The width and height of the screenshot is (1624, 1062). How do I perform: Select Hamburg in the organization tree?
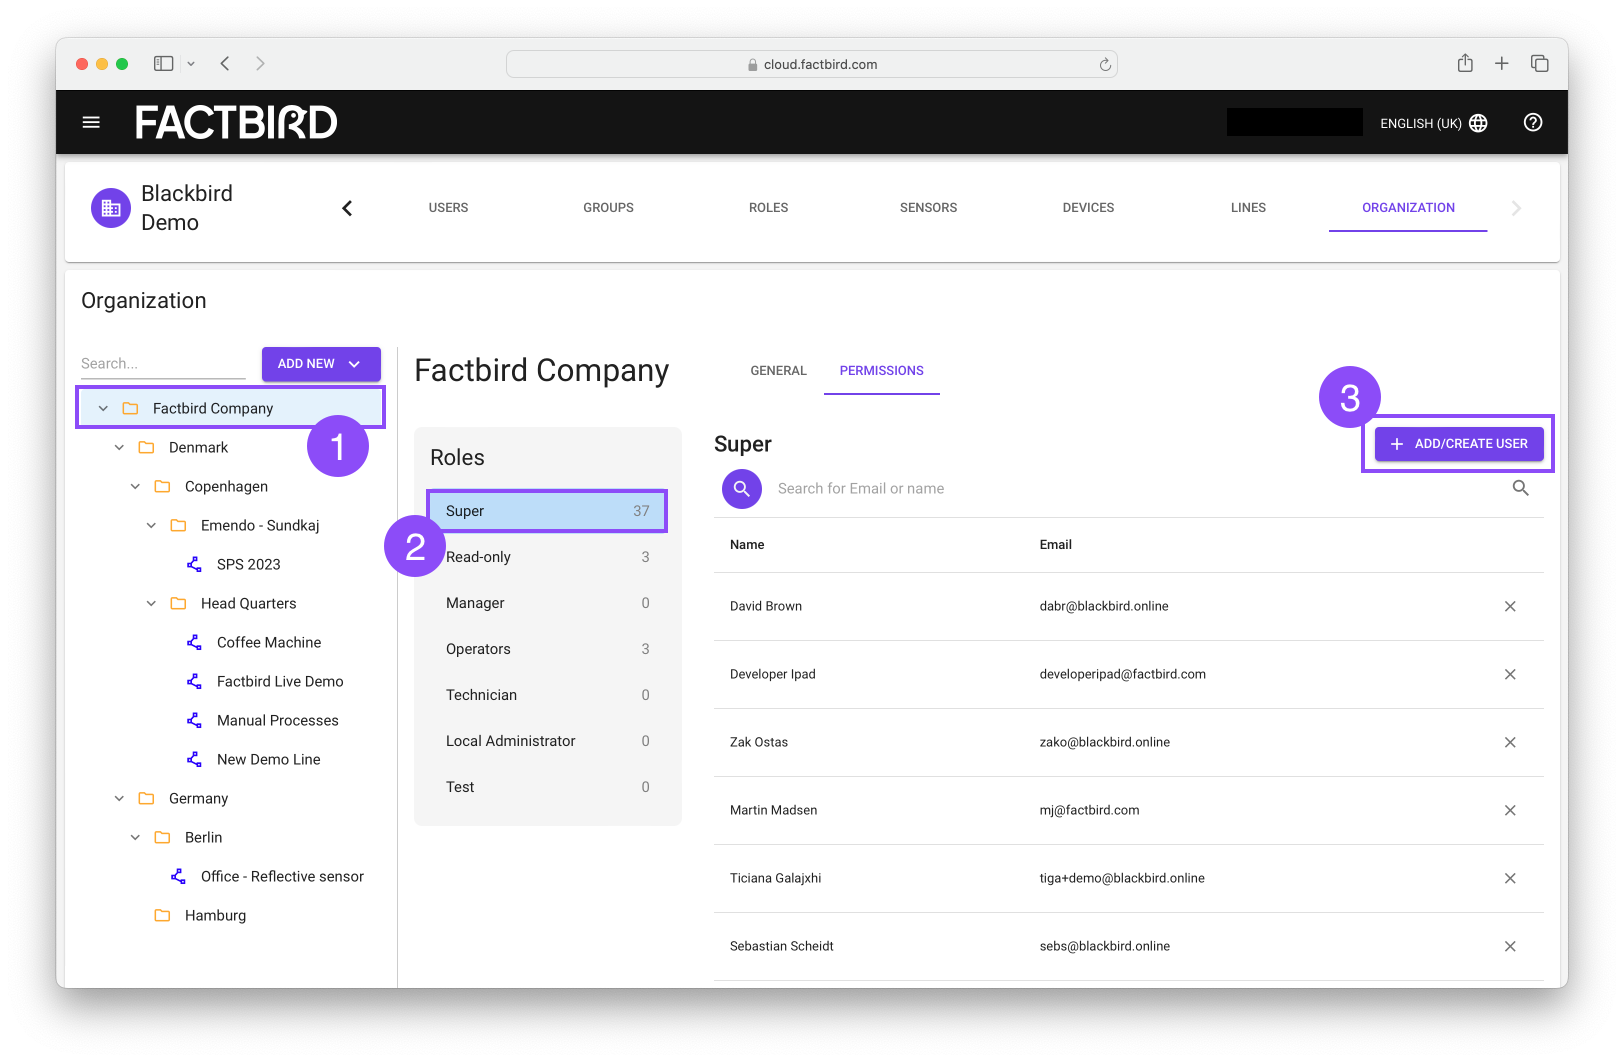(x=215, y=915)
